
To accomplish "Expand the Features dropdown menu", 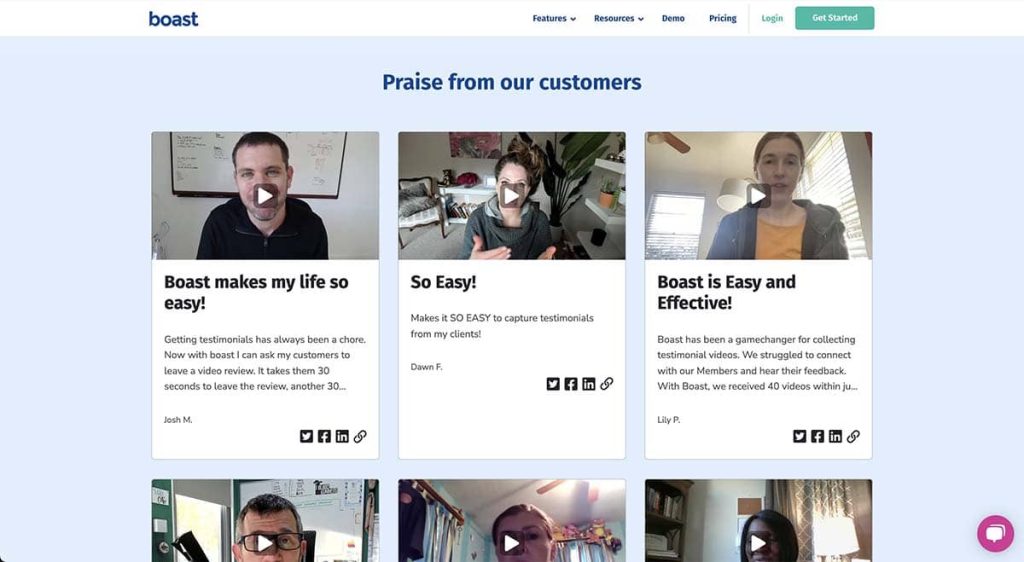I will (x=554, y=18).
